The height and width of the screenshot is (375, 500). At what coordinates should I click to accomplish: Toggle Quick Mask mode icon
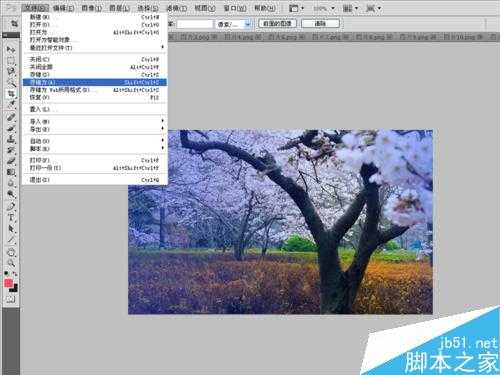pyautogui.click(x=11, y=299)
